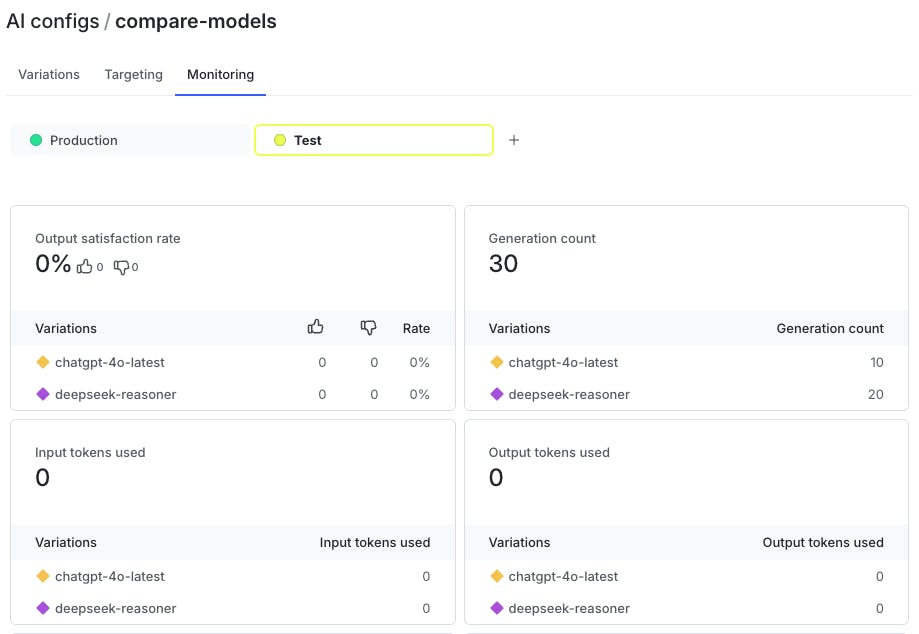Click the plus icon next to Test
Viewport: 919px width, 634px height.
514,140
